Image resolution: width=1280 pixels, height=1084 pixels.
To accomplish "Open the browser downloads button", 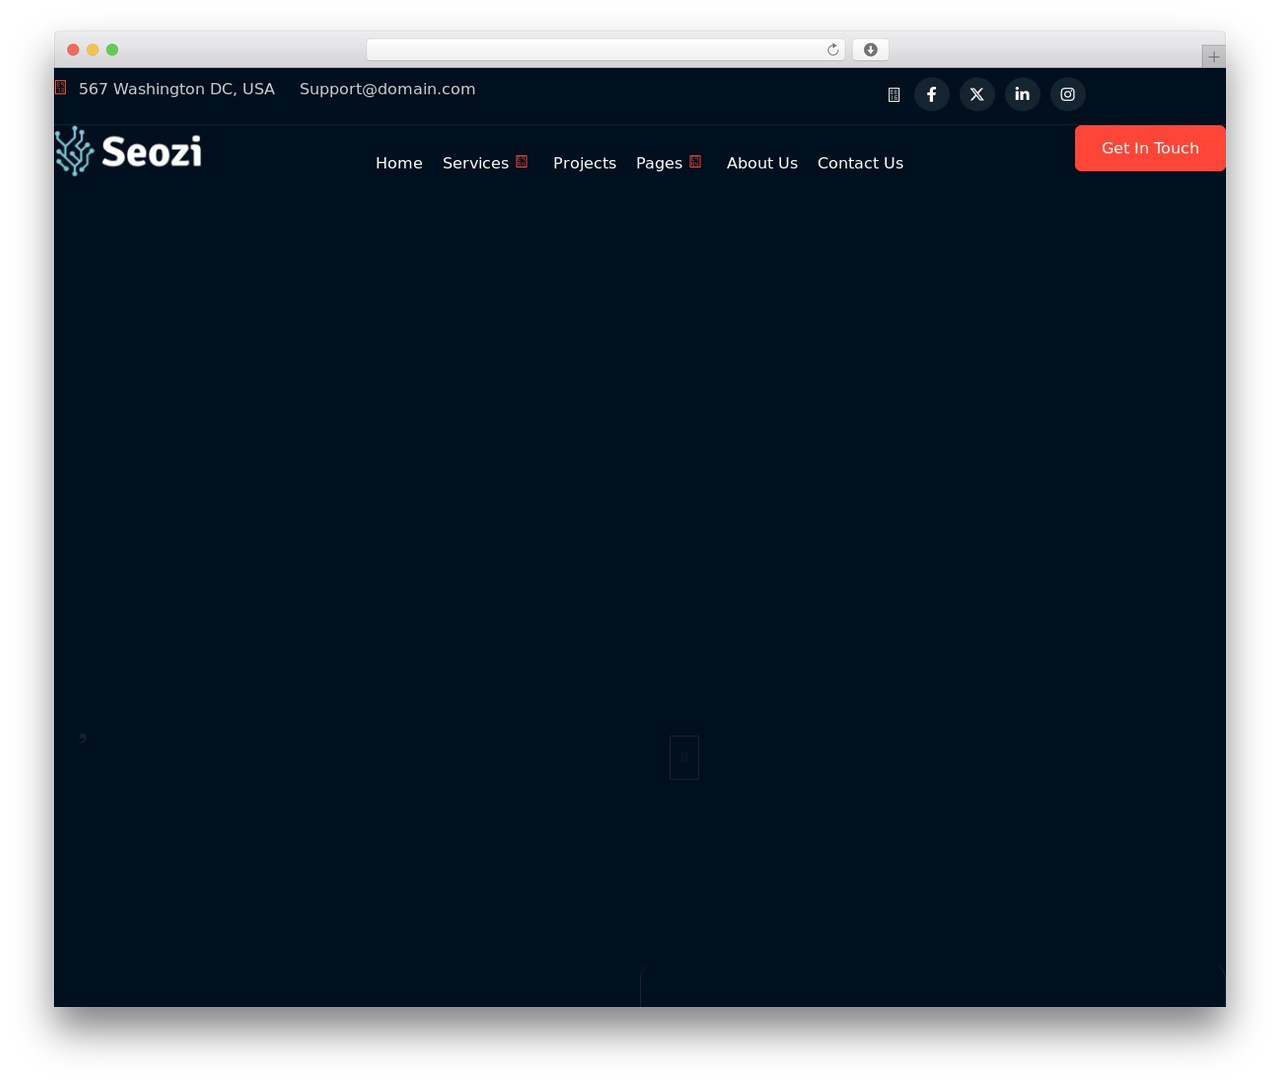I will (x=870, y=50).
